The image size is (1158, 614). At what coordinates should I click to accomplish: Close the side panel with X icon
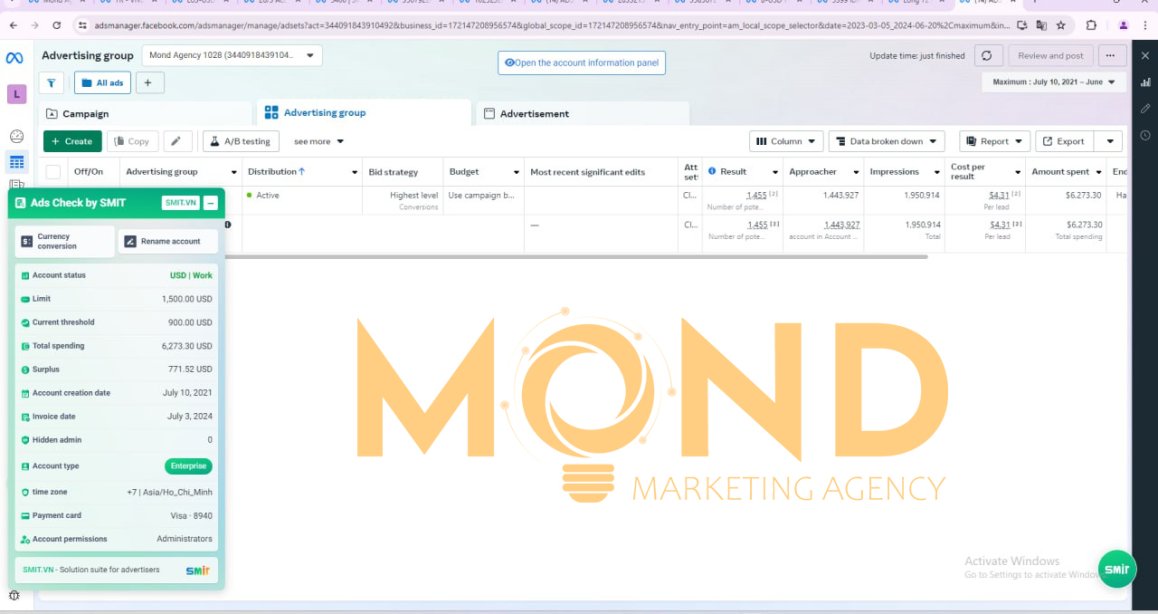(1145, 55)
